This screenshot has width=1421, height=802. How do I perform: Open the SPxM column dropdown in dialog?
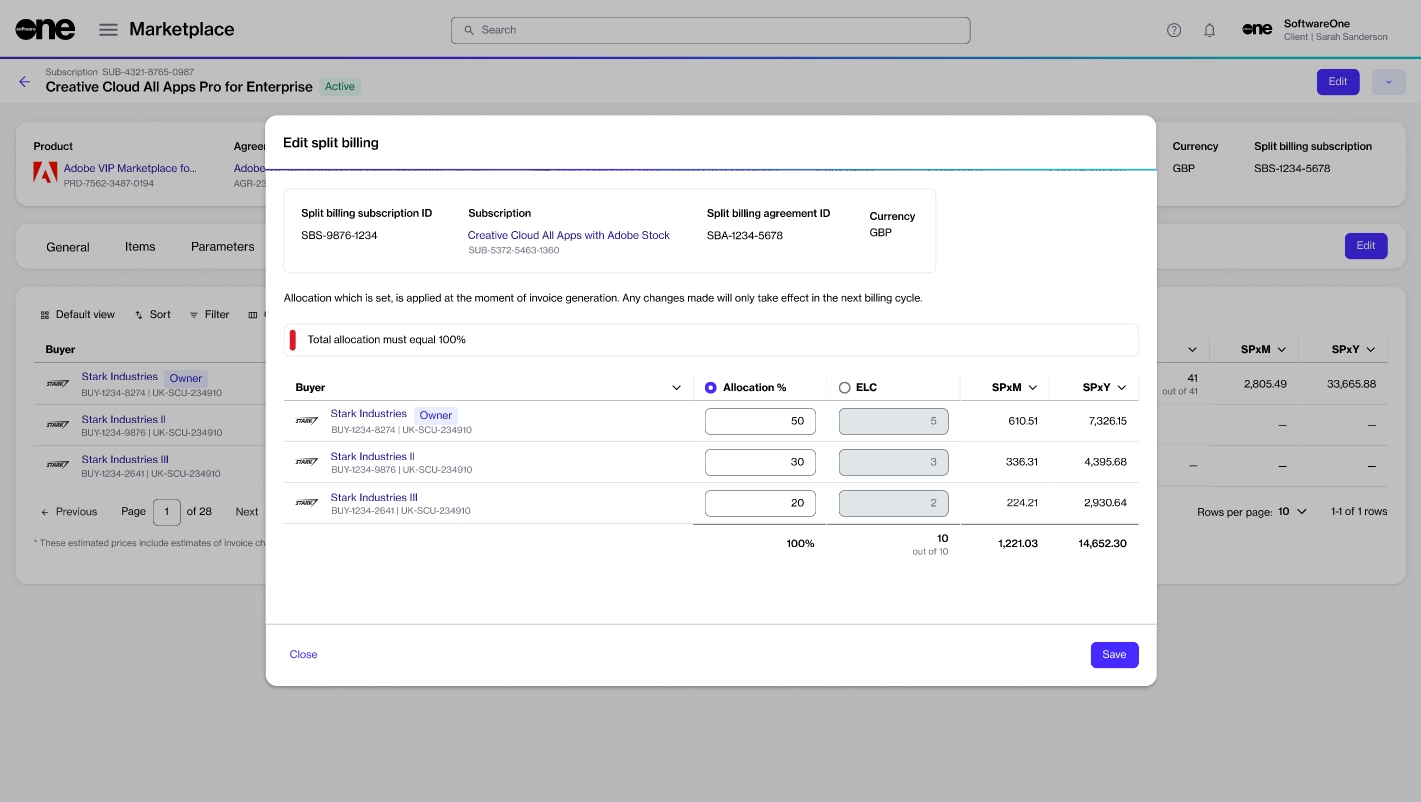click(1032, 388)
